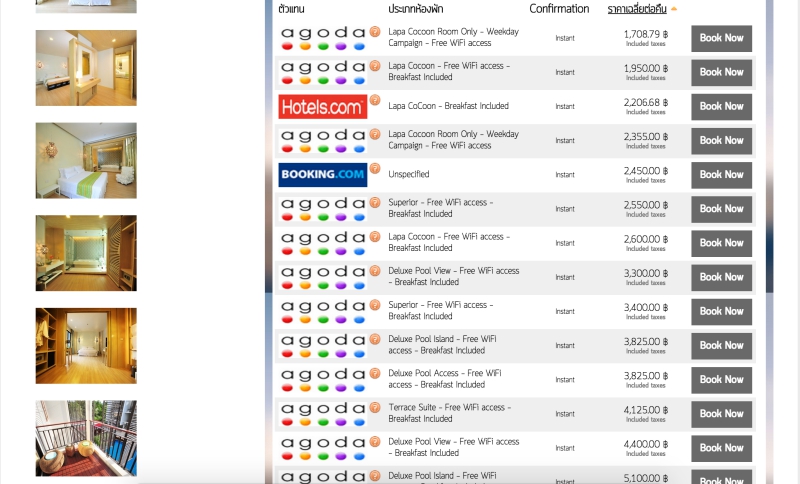
Task: Click the 'Lapa CoCoon - Breakfast Included' room text
Action: [x=448, y=106]
